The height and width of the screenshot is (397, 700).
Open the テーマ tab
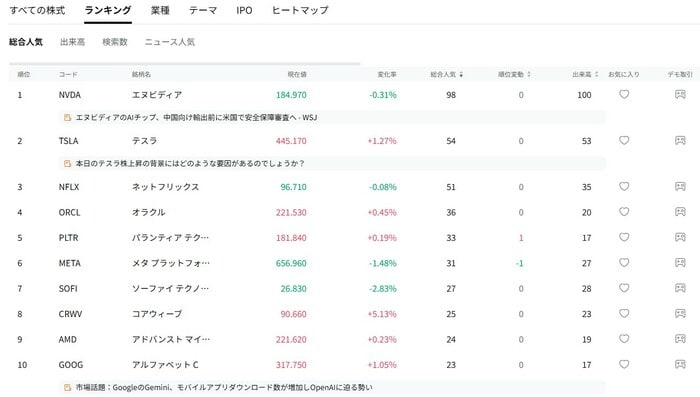point(203,10)
